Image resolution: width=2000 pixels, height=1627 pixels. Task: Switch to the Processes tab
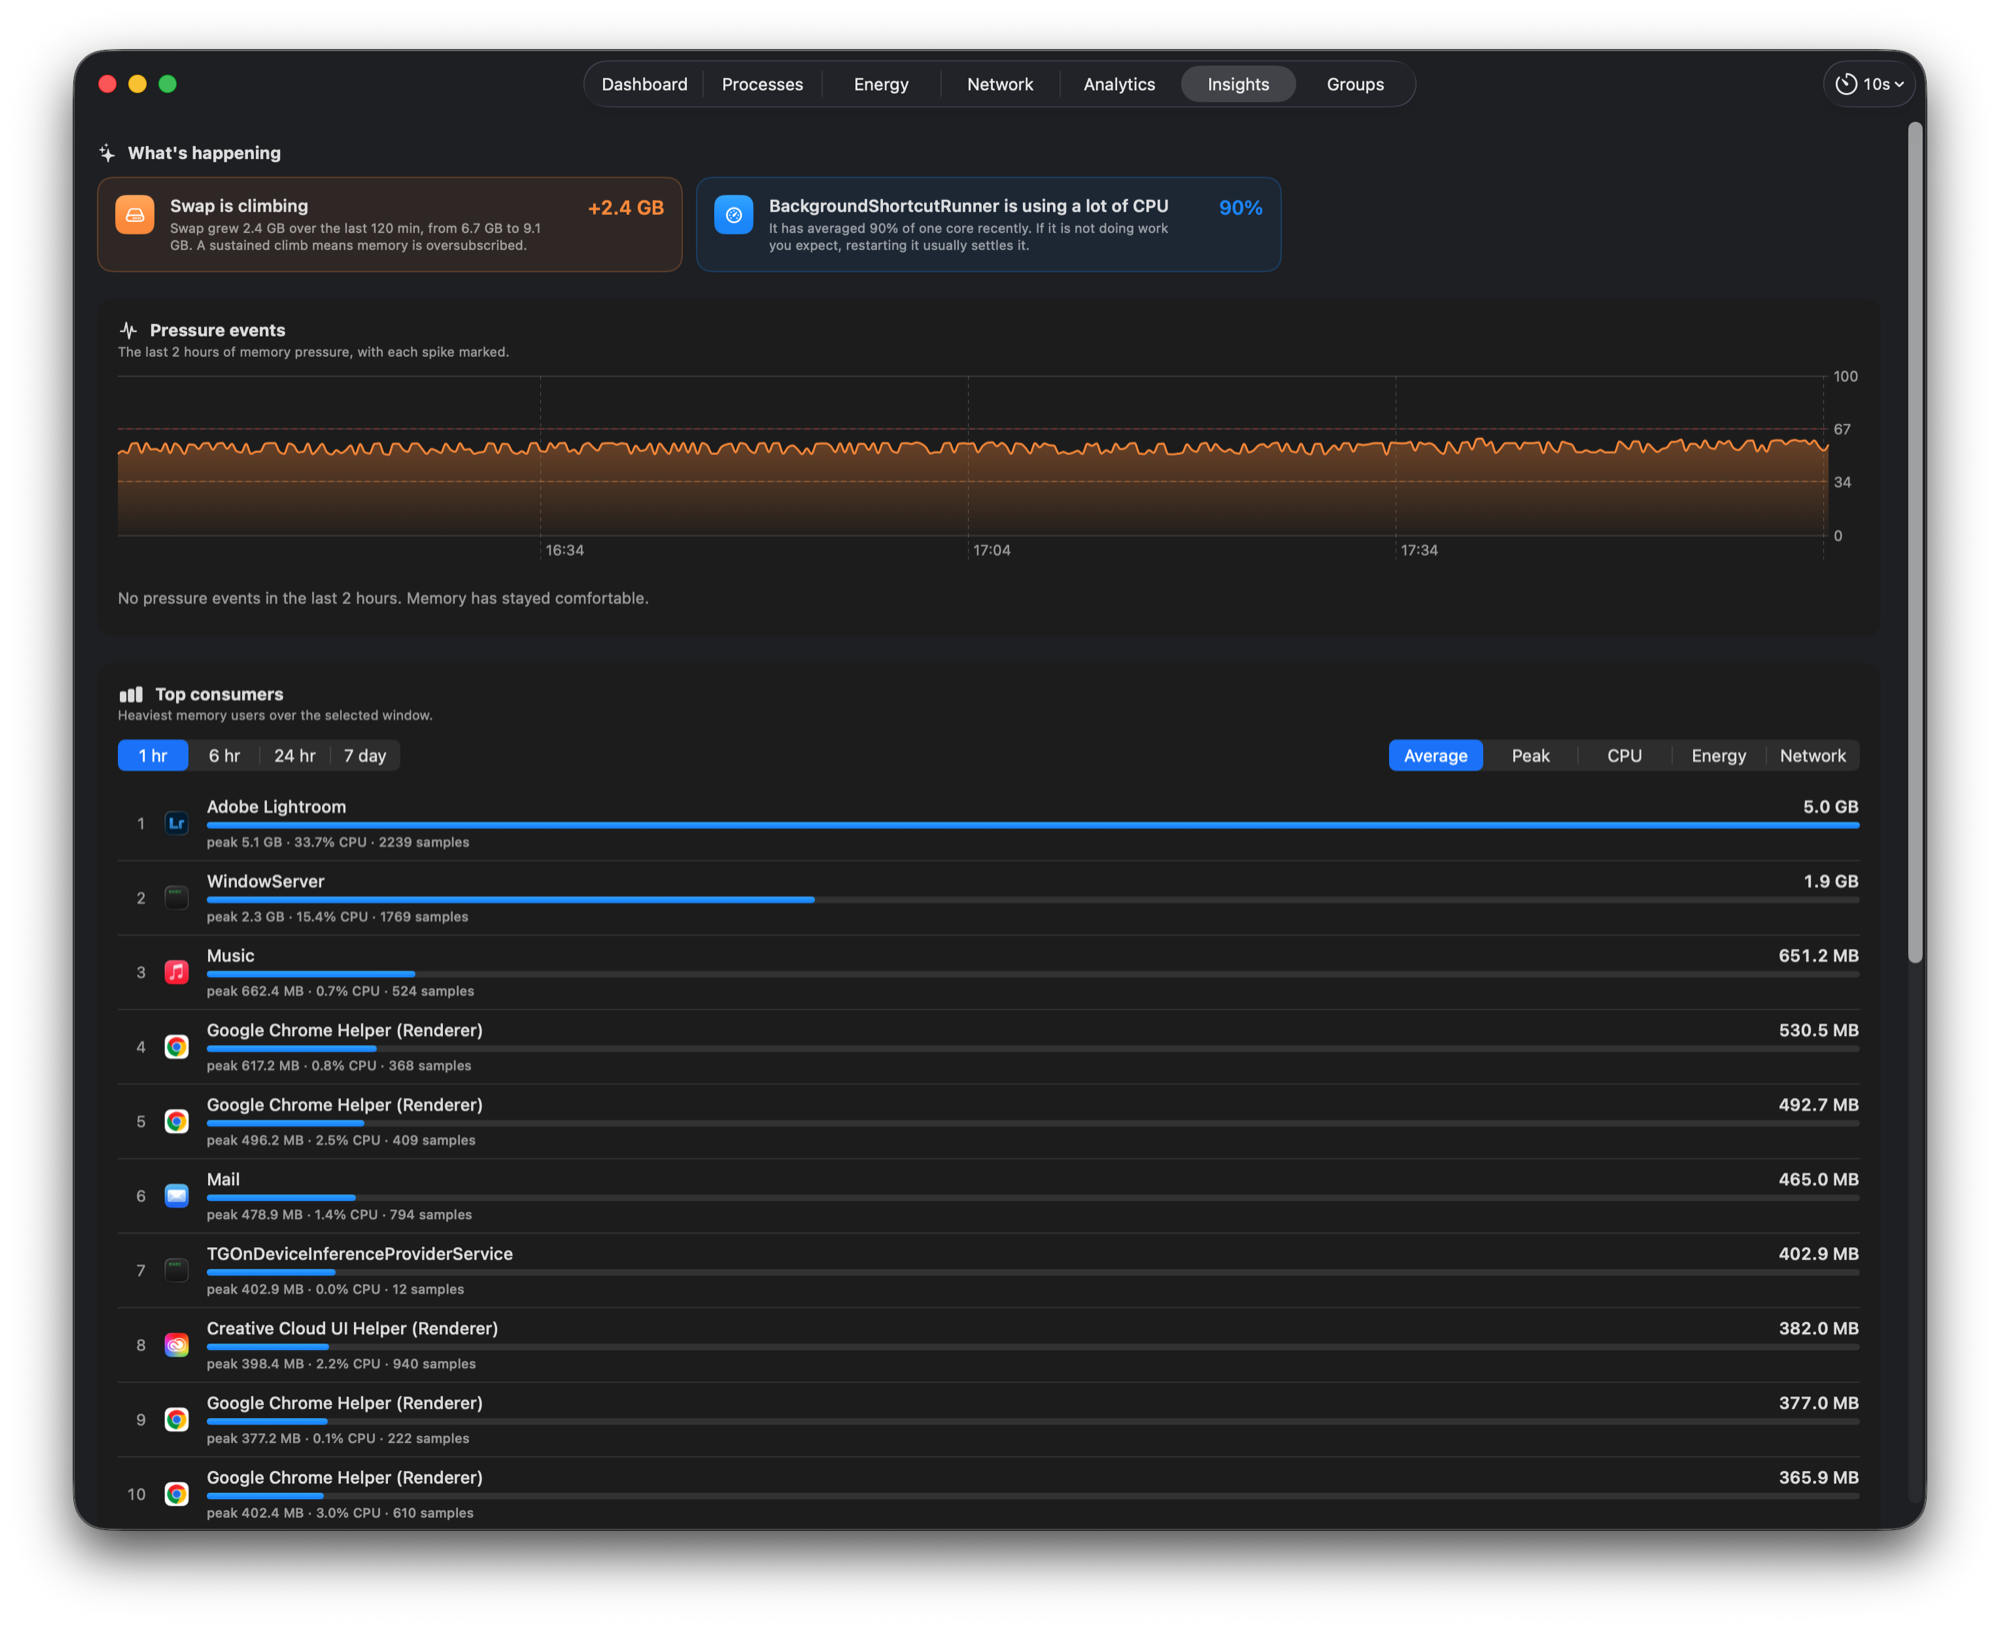762,84
